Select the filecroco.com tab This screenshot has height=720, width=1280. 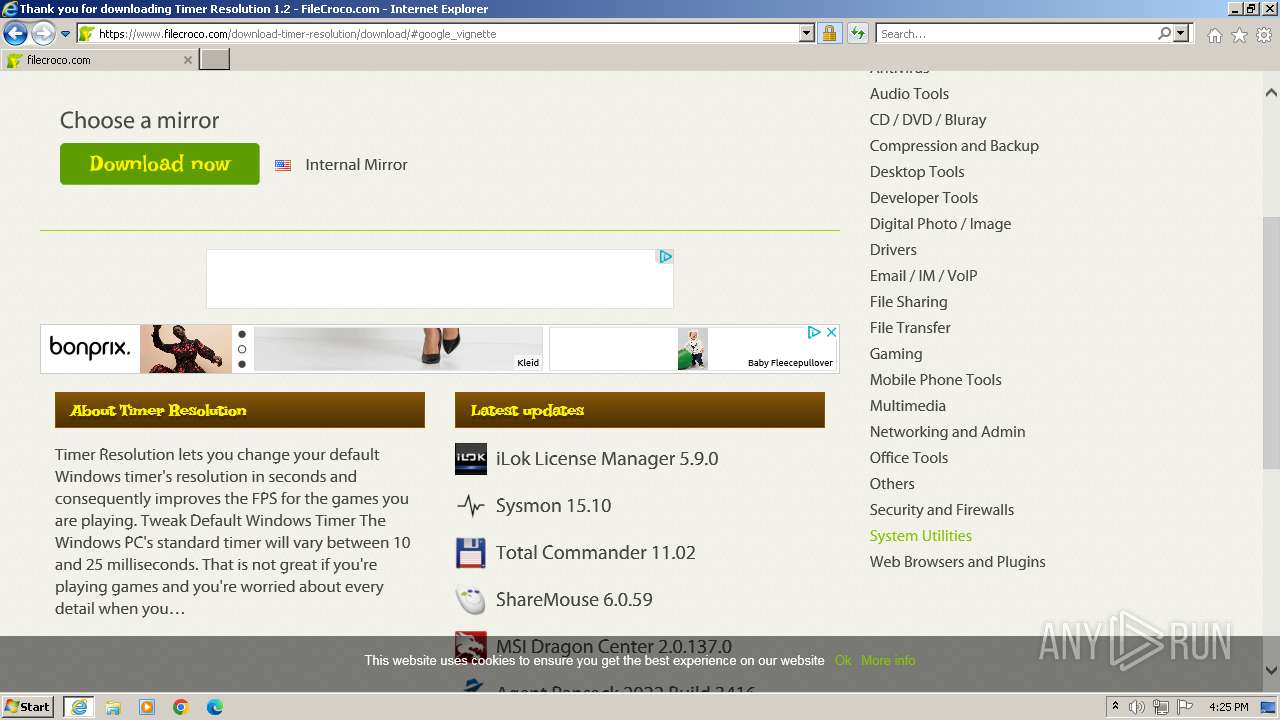coord(98,60)
